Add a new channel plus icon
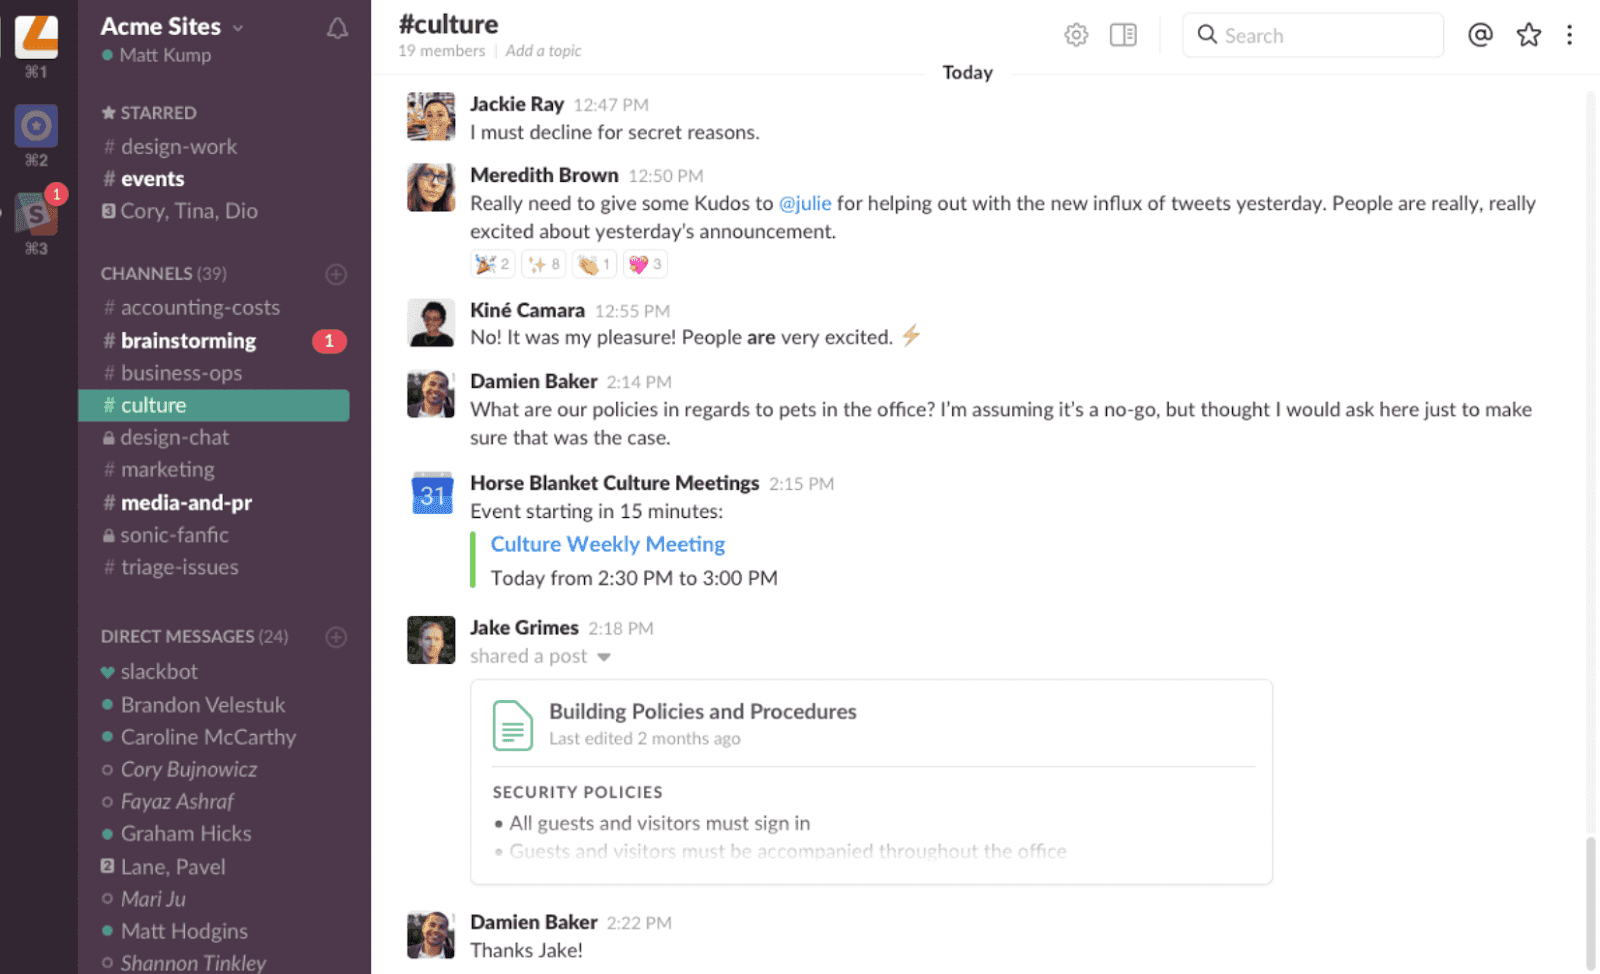 (x=336, y=274)
